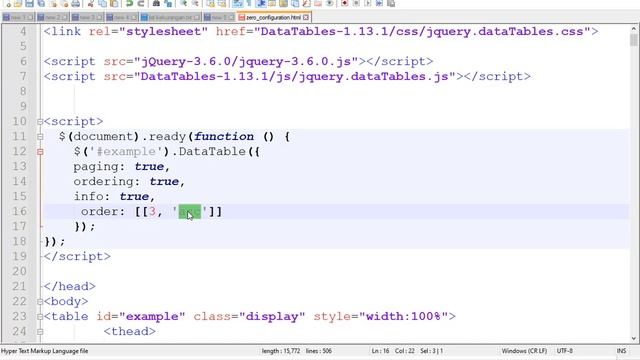Click Windows (CR LF) in status bar
This screenshot has width=640, height=360.
click(x=524, y=351)
